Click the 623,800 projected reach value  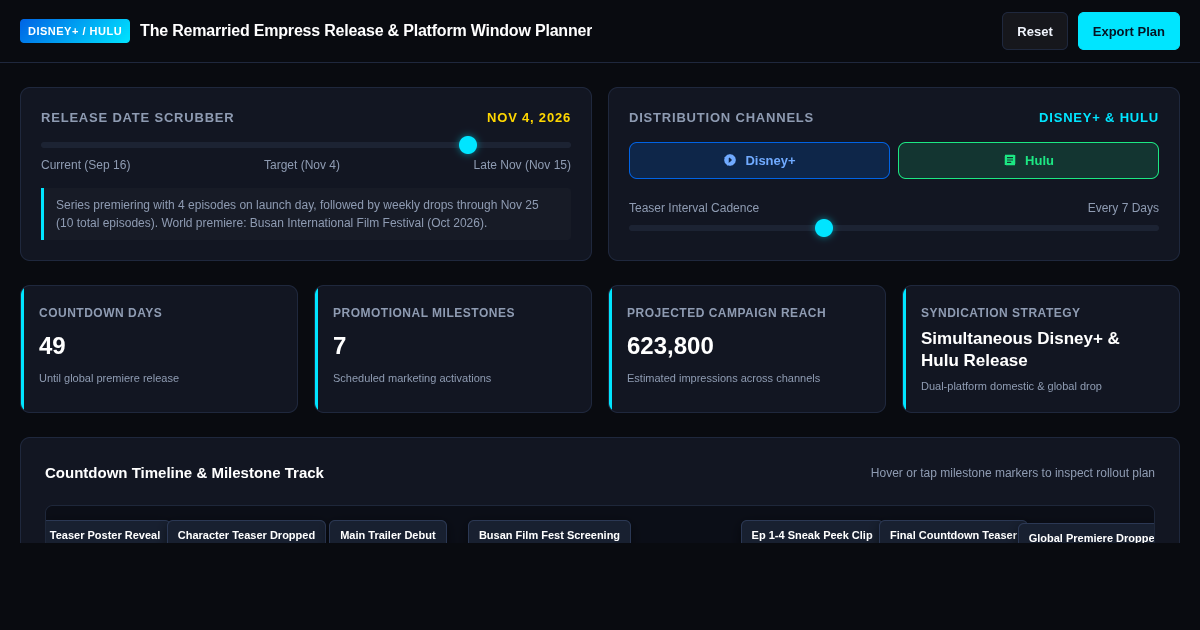[x=670, y=346]
